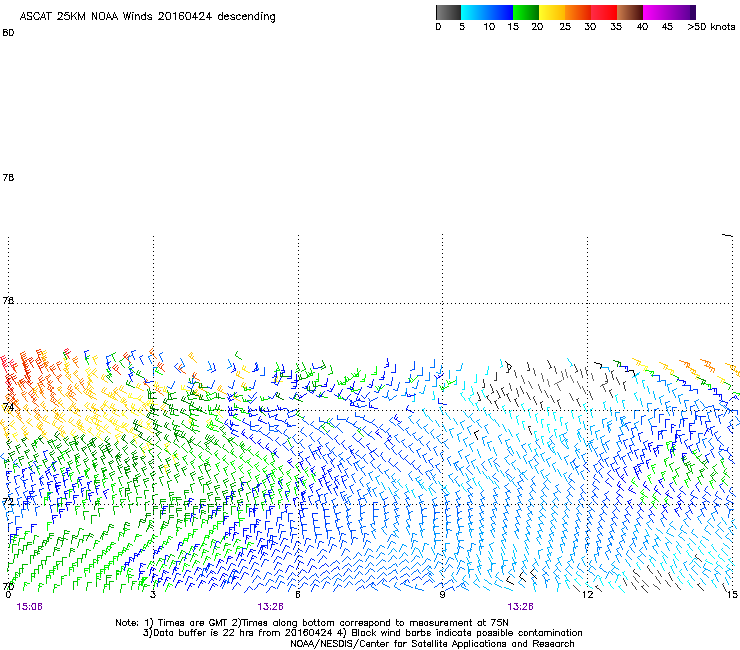
Task: Pick the red 30-35 knots legend swatch
Action: tap(604, 12)
